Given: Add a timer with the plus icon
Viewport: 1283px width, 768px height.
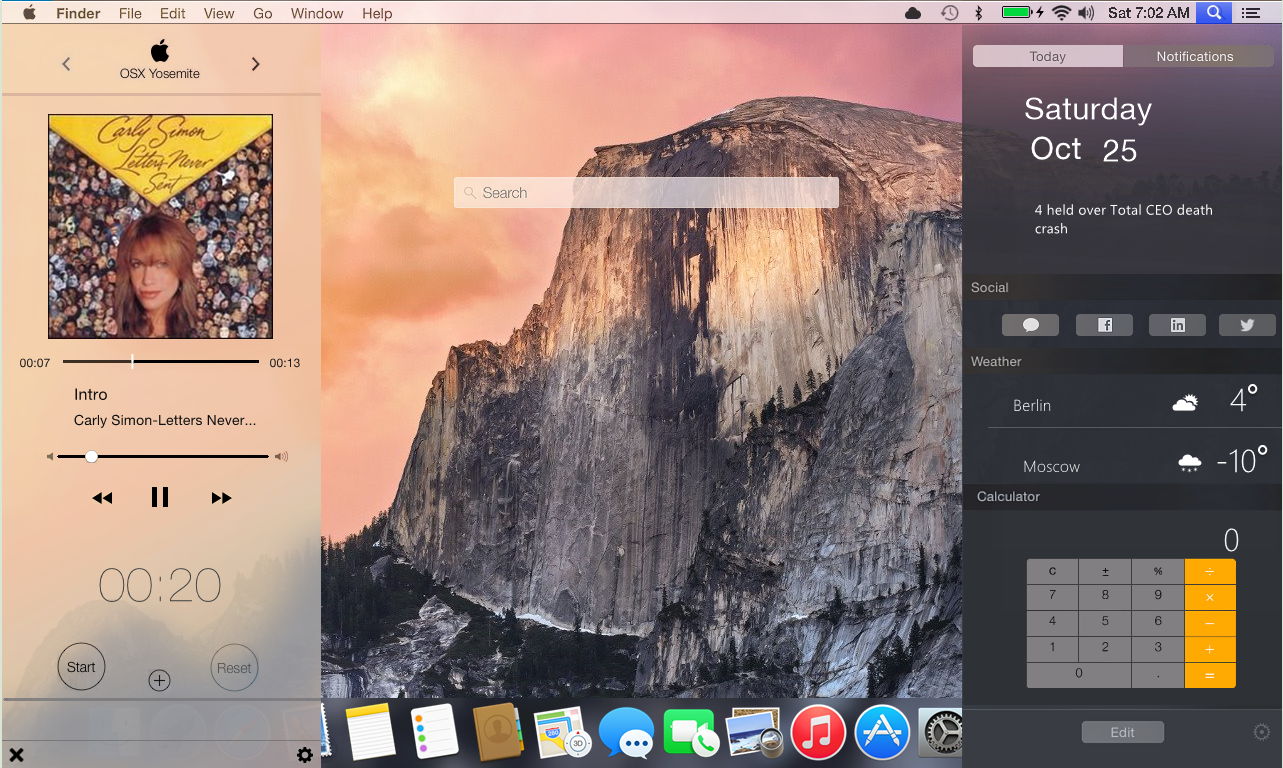Looking at the screenshot, I should click(x=159, y=680).
